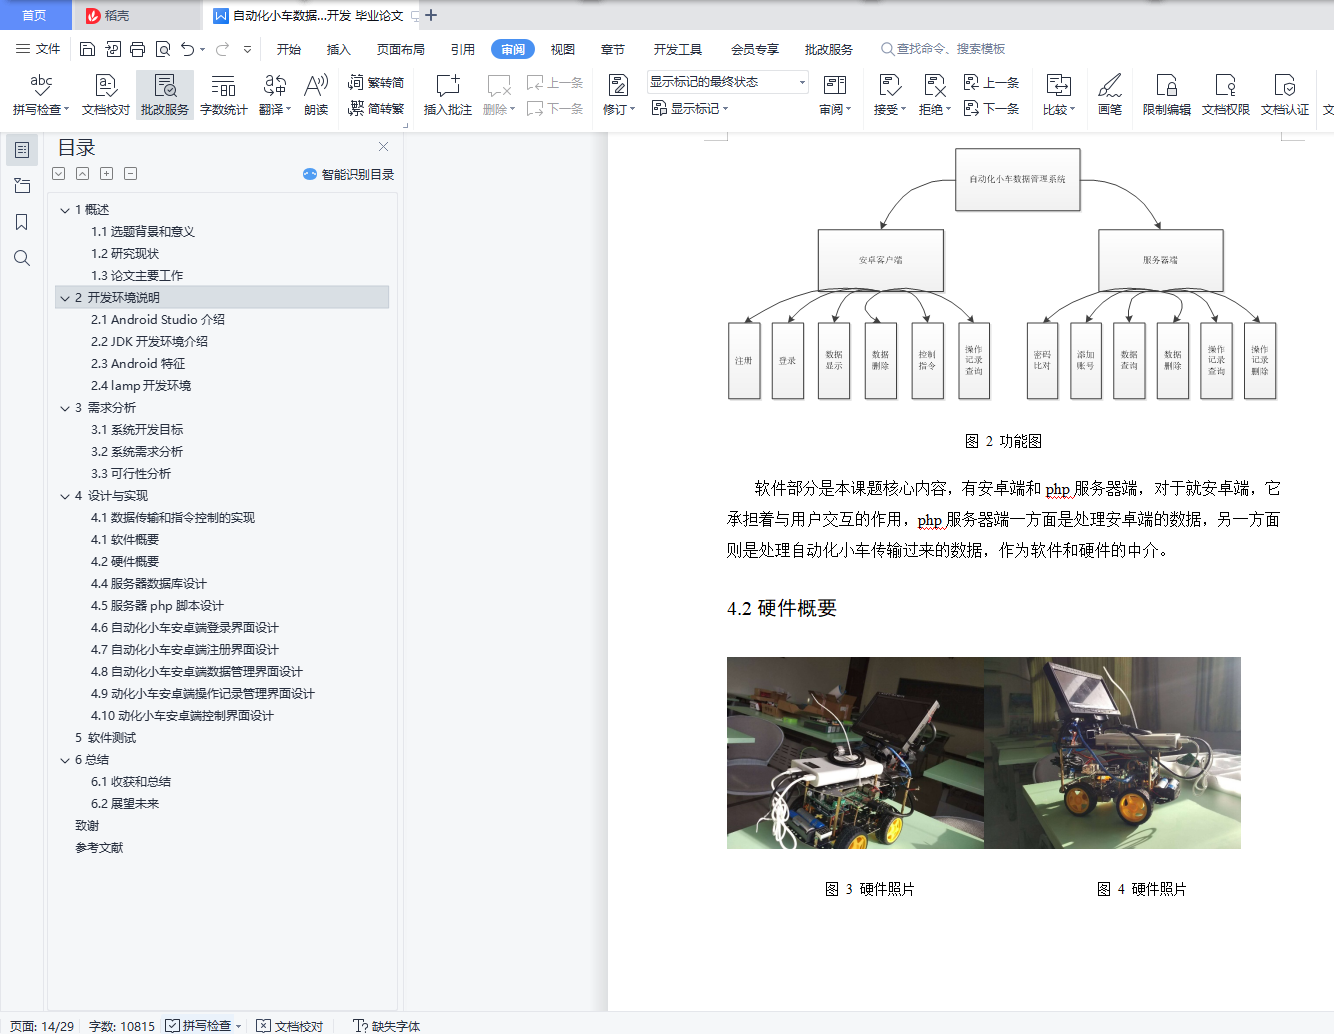The width and height of the screenshot is (1334, 1034).
Task: Switch to the 视图 ribbon tab
Action: click(x=563, y=49)
